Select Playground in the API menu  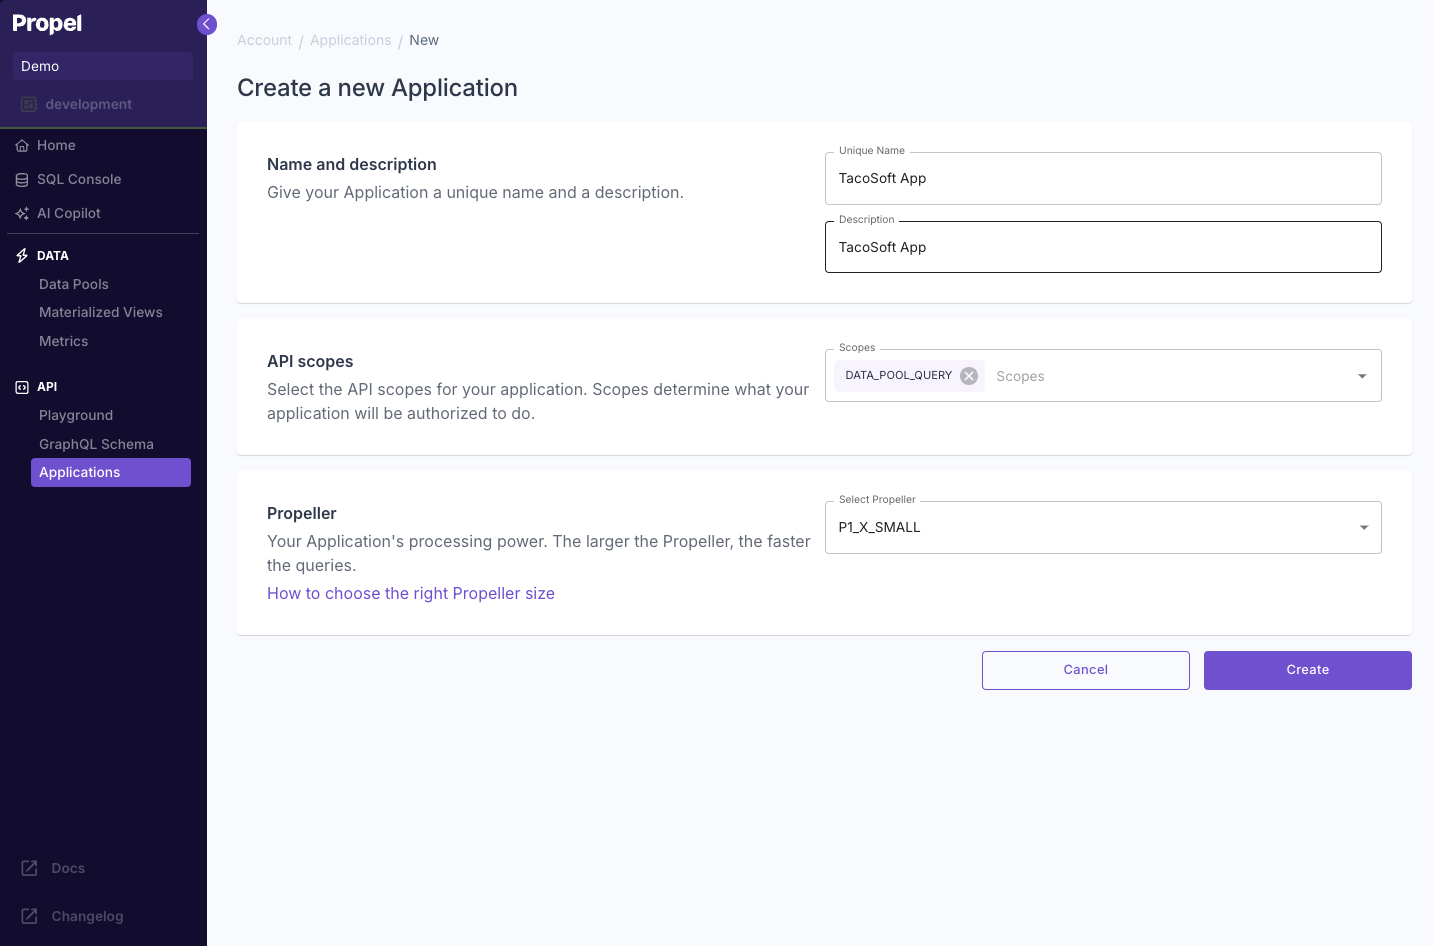coord(76,415)
